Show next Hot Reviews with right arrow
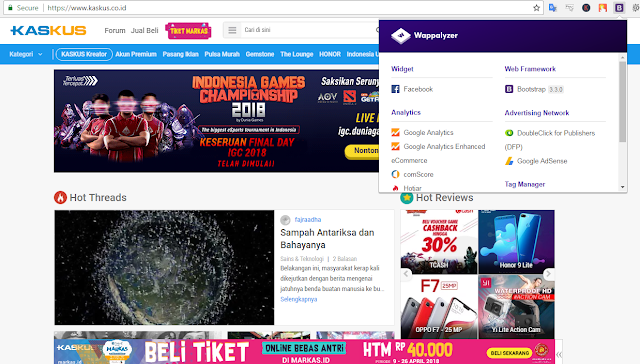 point(549,274)
